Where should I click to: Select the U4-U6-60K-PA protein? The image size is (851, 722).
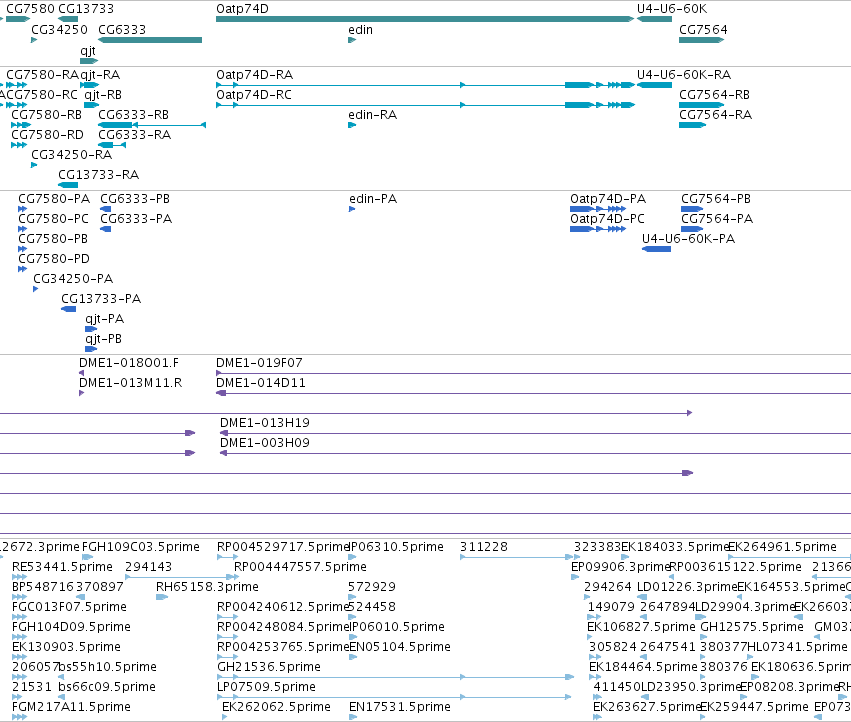click(x=657, y=249)
